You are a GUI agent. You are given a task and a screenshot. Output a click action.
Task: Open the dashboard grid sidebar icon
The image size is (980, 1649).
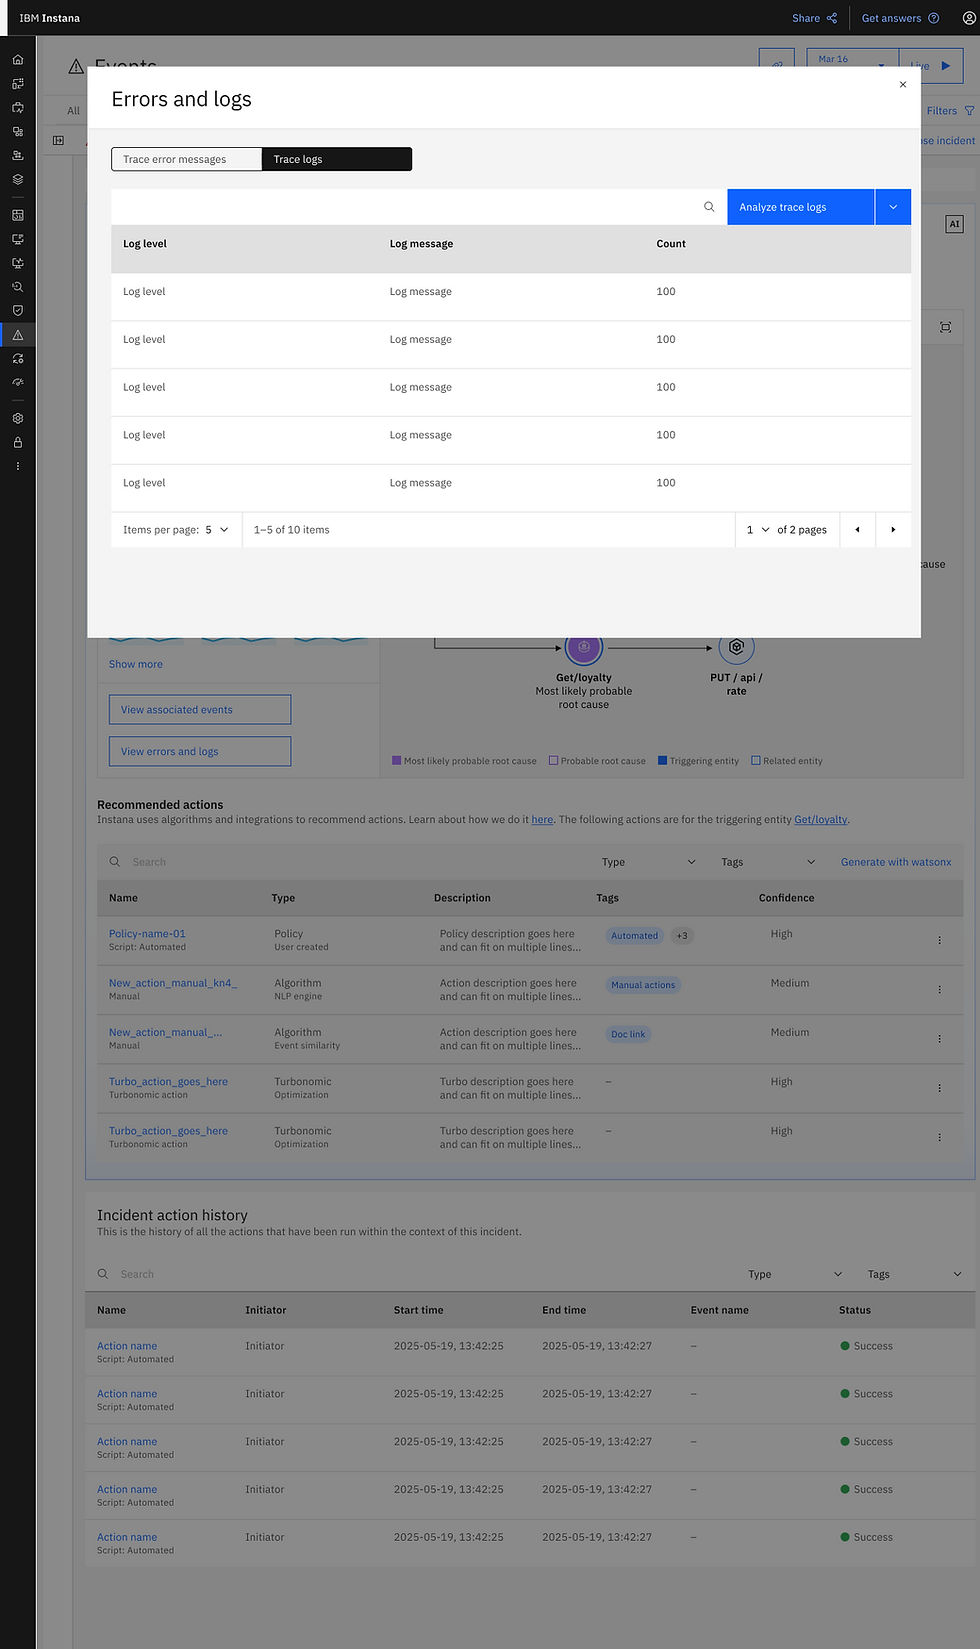pos(17,215)
